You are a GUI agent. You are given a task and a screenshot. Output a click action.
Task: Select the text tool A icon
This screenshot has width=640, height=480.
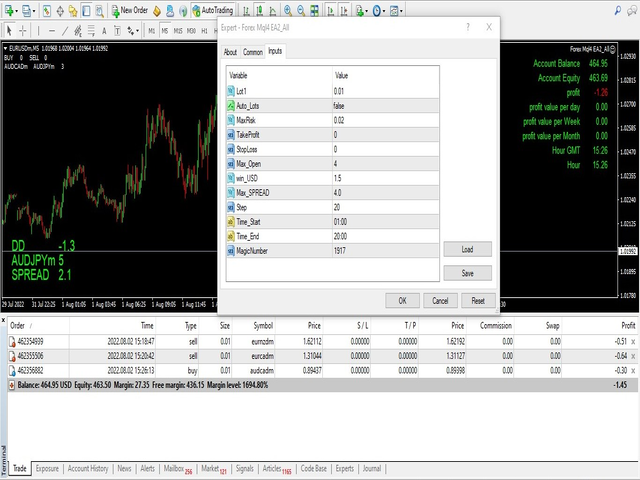click(x=104, y=31)
